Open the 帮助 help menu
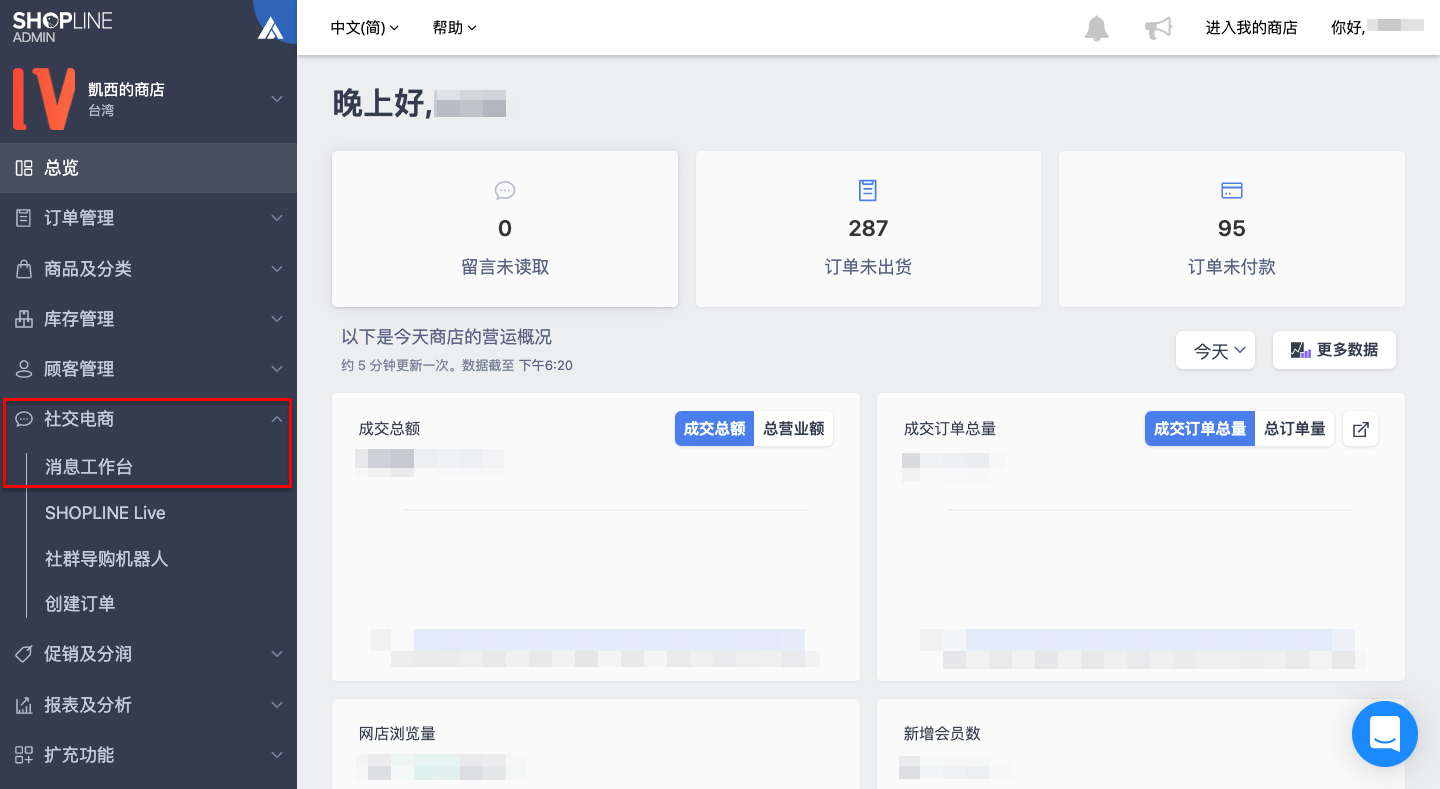 tap(455, 28)
